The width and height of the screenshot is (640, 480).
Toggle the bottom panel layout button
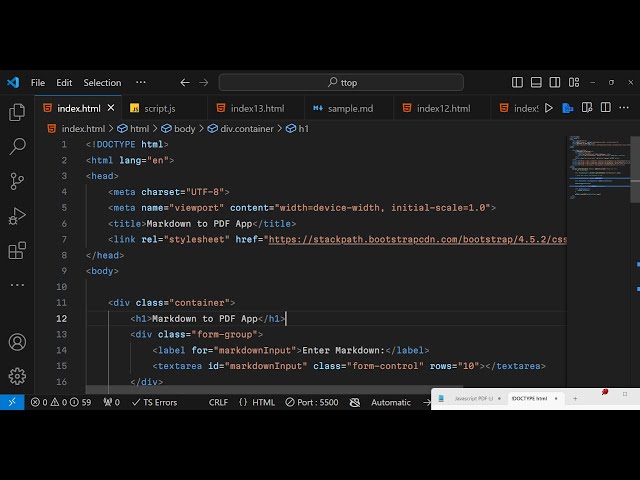coord(536,83)
